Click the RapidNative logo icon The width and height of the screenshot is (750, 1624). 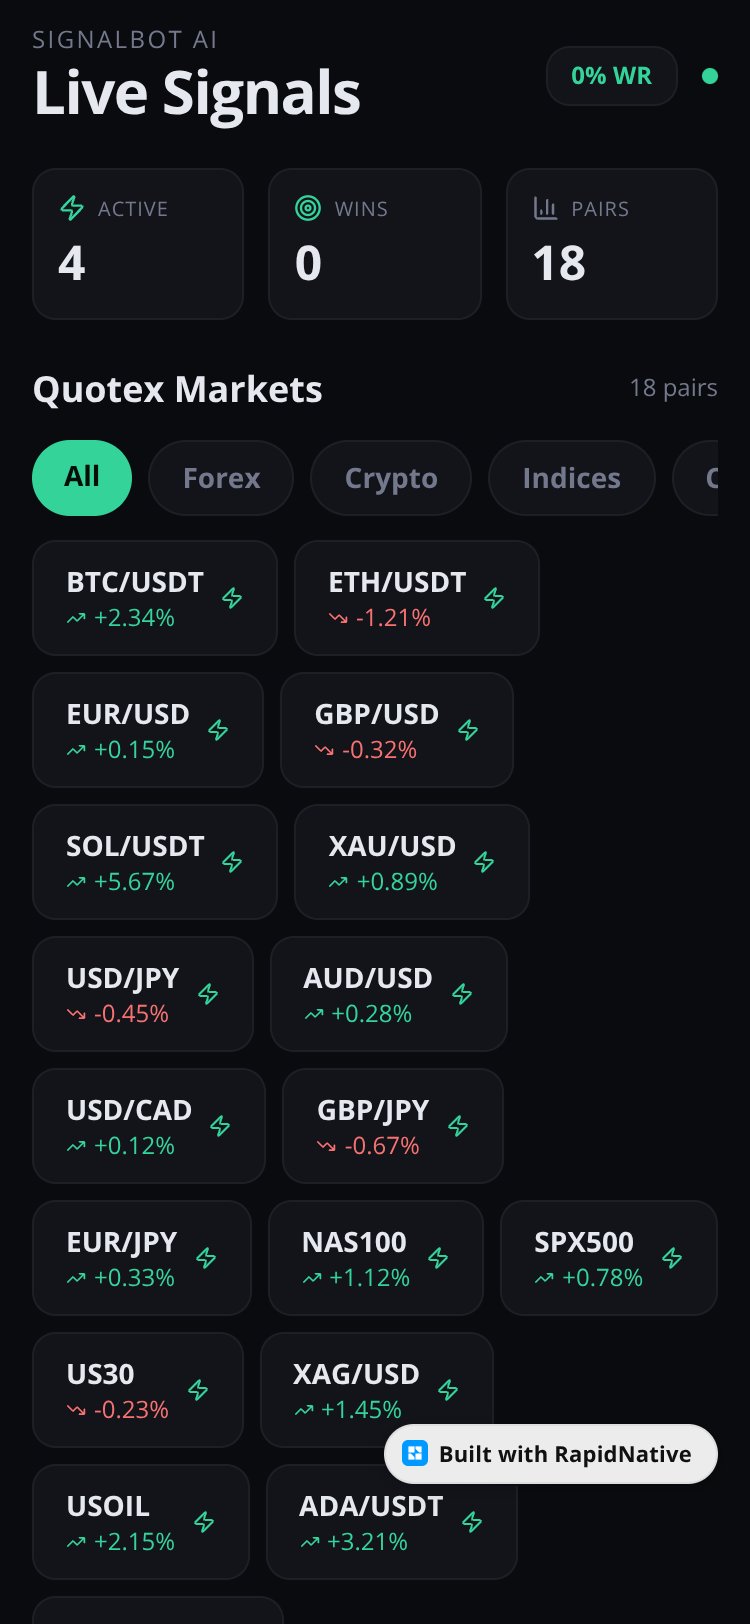(x=414, y=1454)
